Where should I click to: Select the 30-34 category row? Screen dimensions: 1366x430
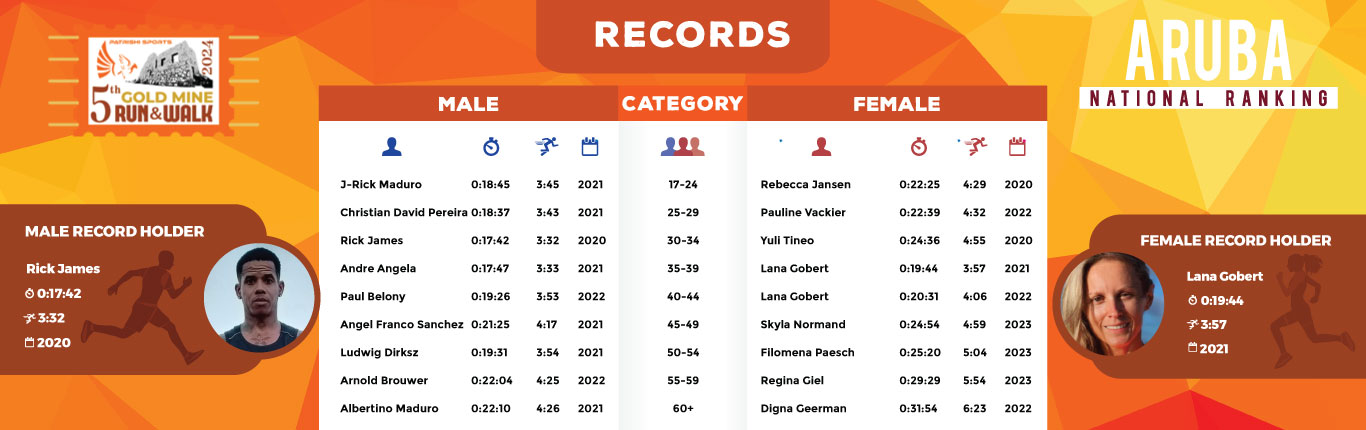pos(683,241)
